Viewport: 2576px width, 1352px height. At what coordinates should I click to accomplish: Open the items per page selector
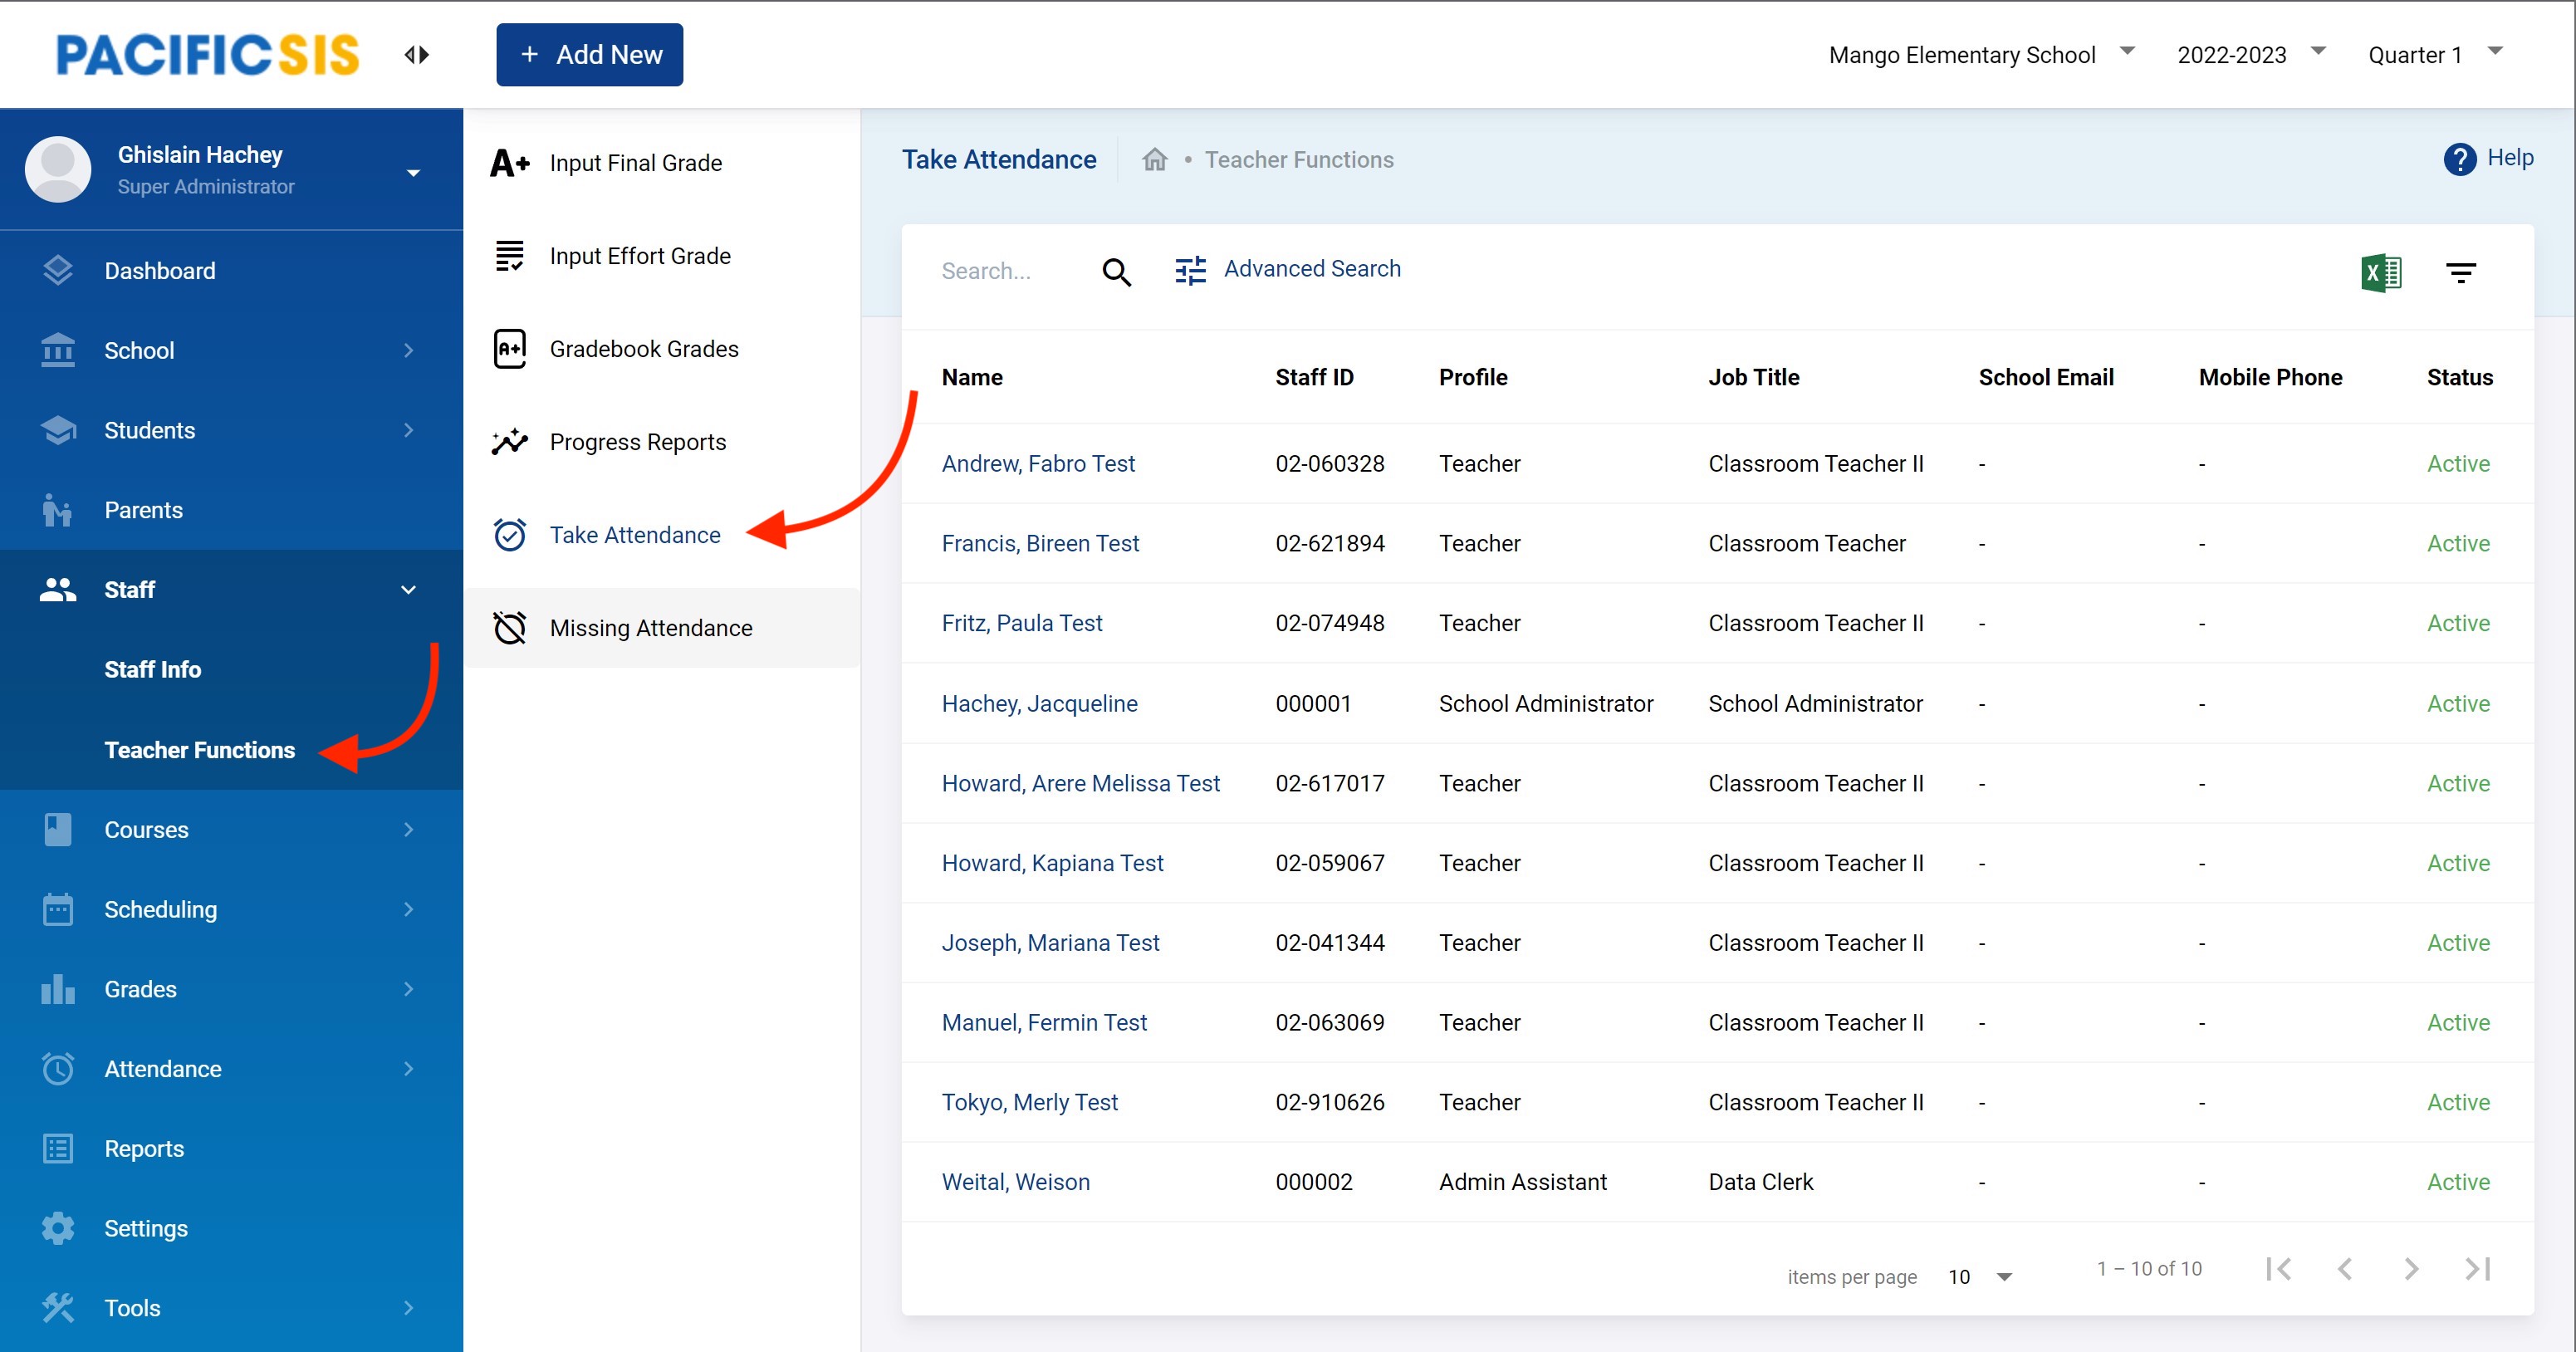pyautogui.click(x=1980, y=1277)
